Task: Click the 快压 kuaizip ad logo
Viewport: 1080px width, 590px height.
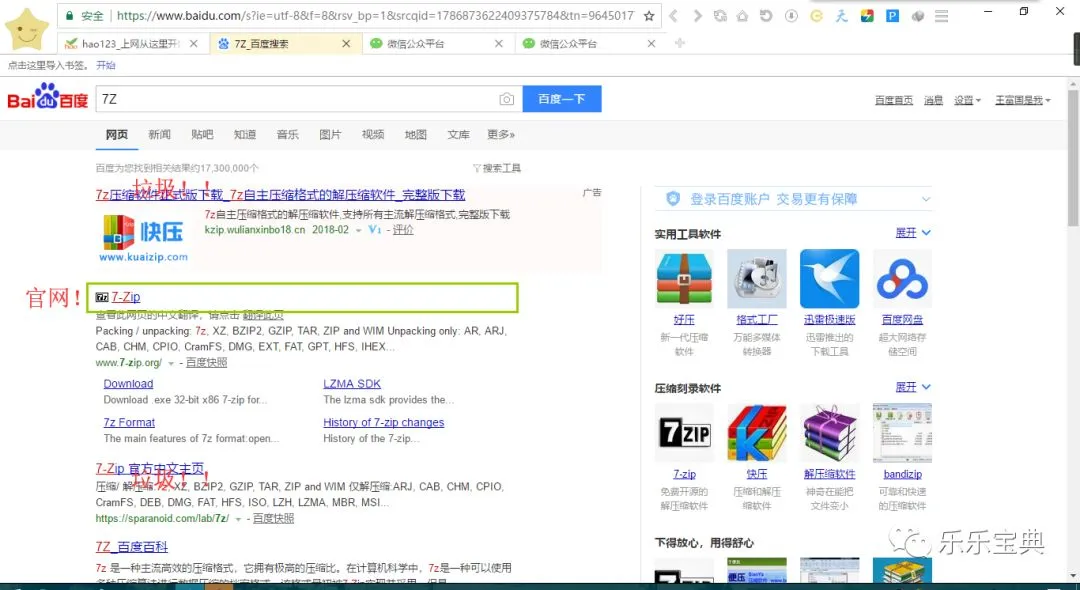Action: (x=143, y=238)
